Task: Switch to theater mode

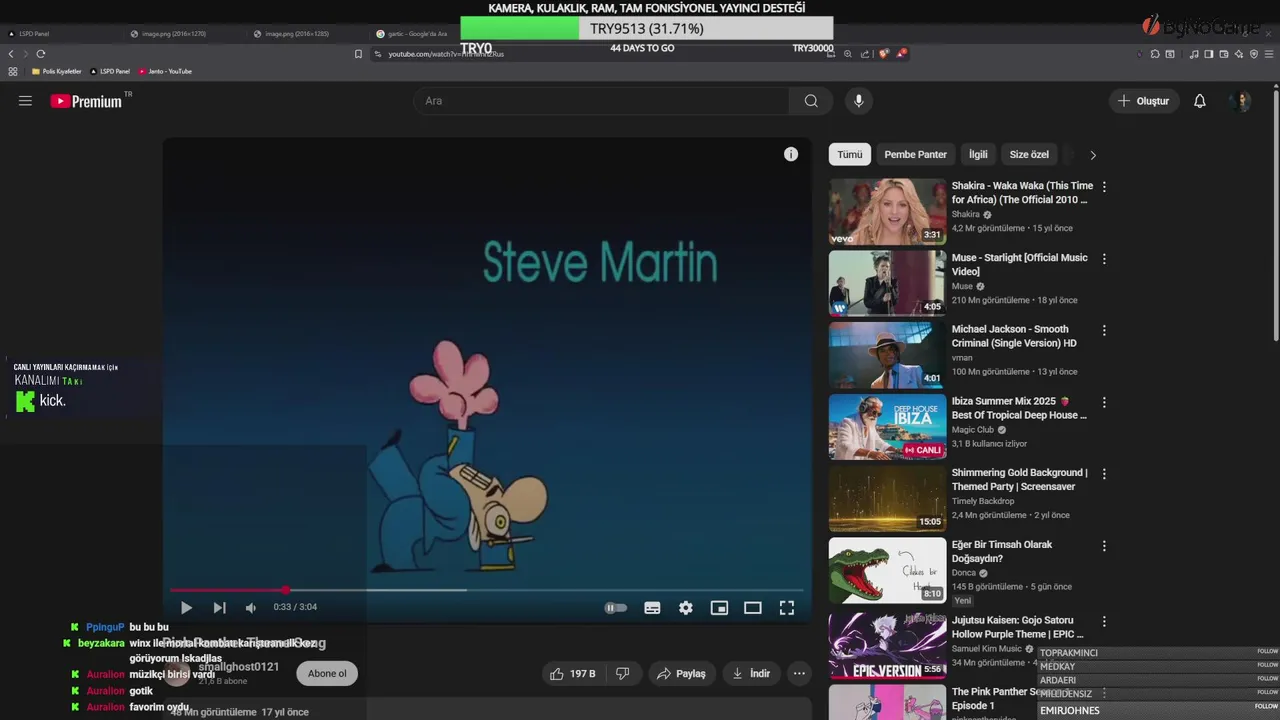Action: click(753, 607)
